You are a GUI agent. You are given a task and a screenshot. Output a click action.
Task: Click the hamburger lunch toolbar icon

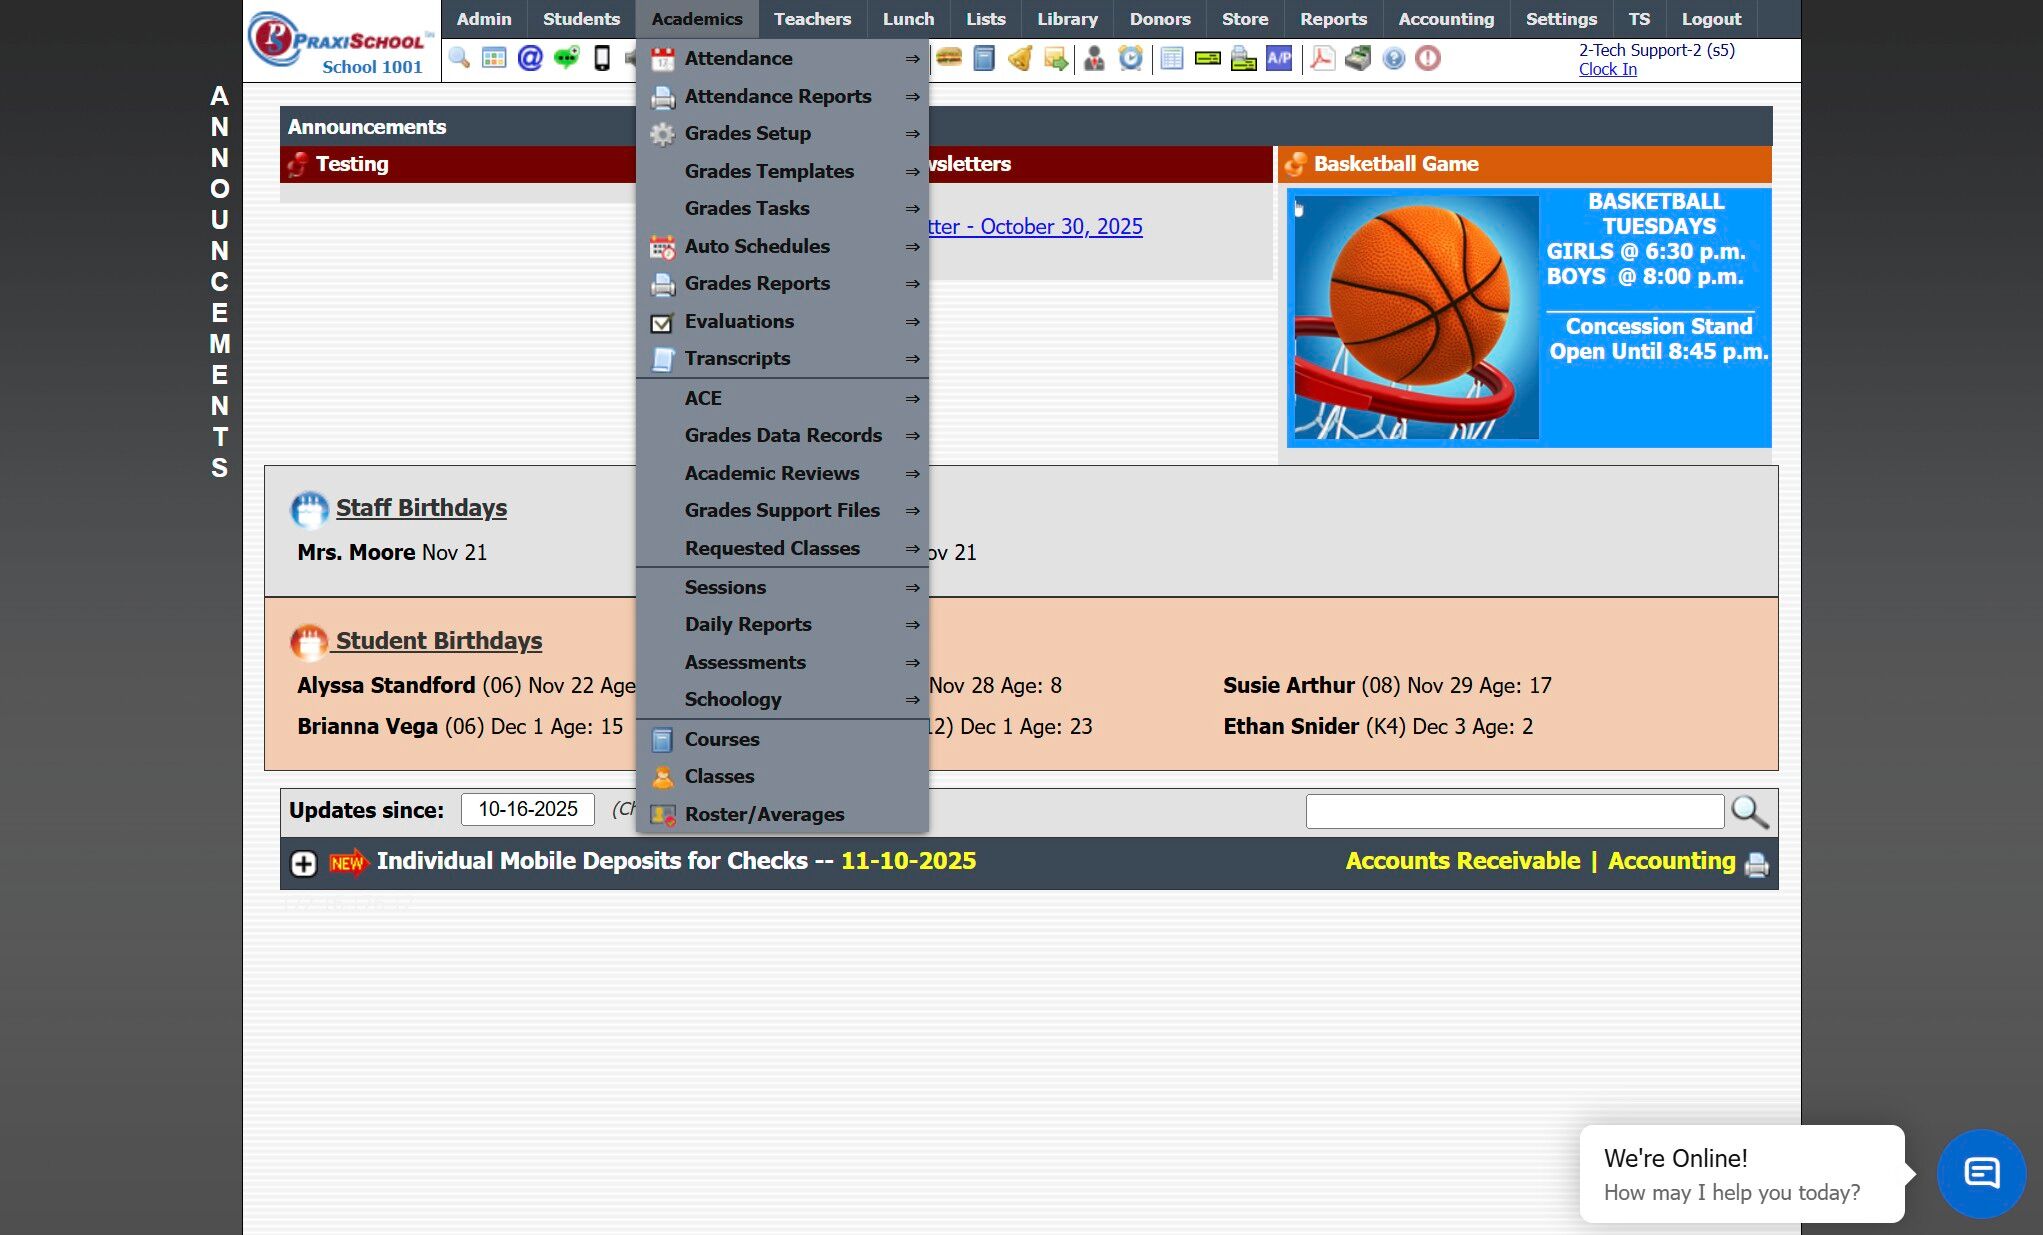pos(948,58)
